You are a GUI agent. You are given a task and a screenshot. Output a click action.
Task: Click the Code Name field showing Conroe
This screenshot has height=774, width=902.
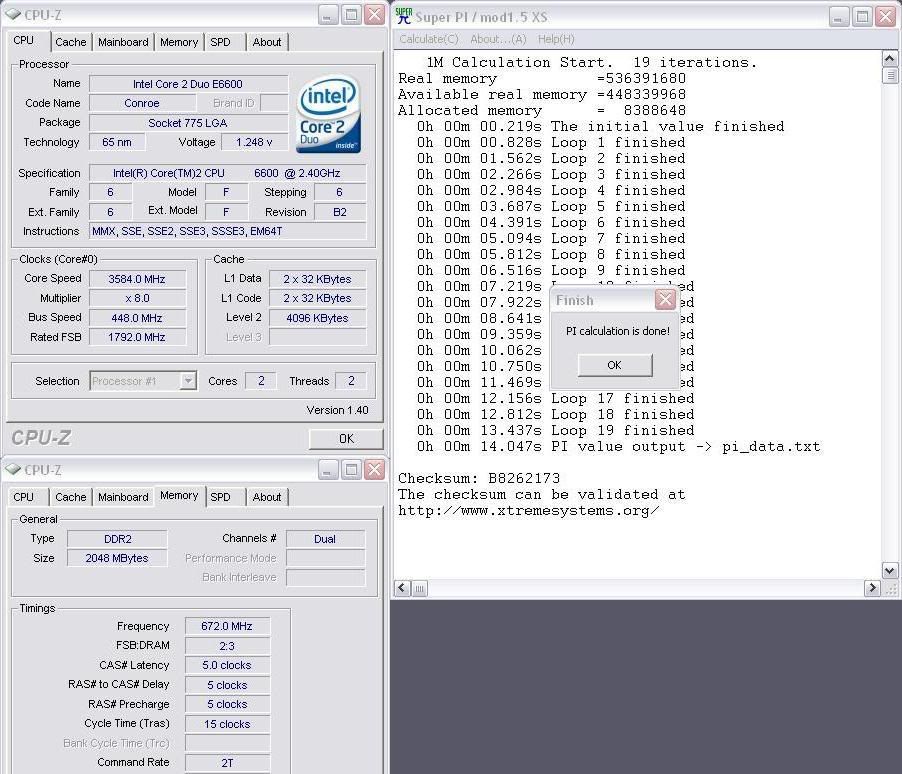tap(142, 103)
